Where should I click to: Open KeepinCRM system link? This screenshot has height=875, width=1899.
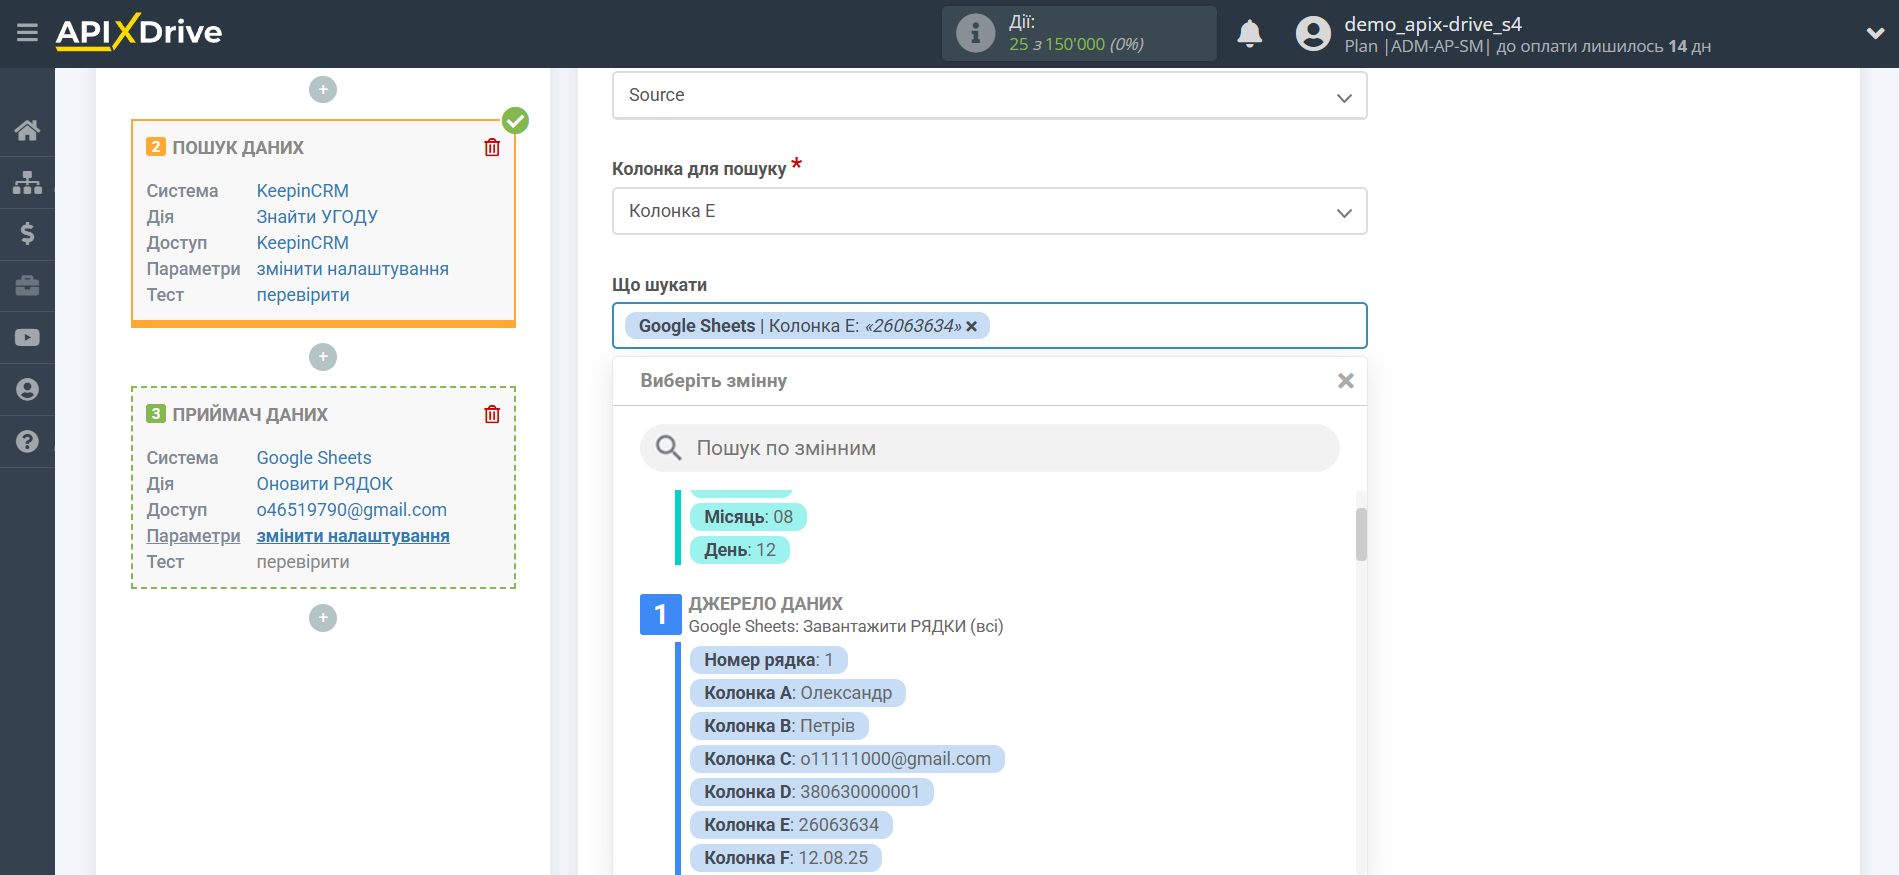click(x=302, y=191)
